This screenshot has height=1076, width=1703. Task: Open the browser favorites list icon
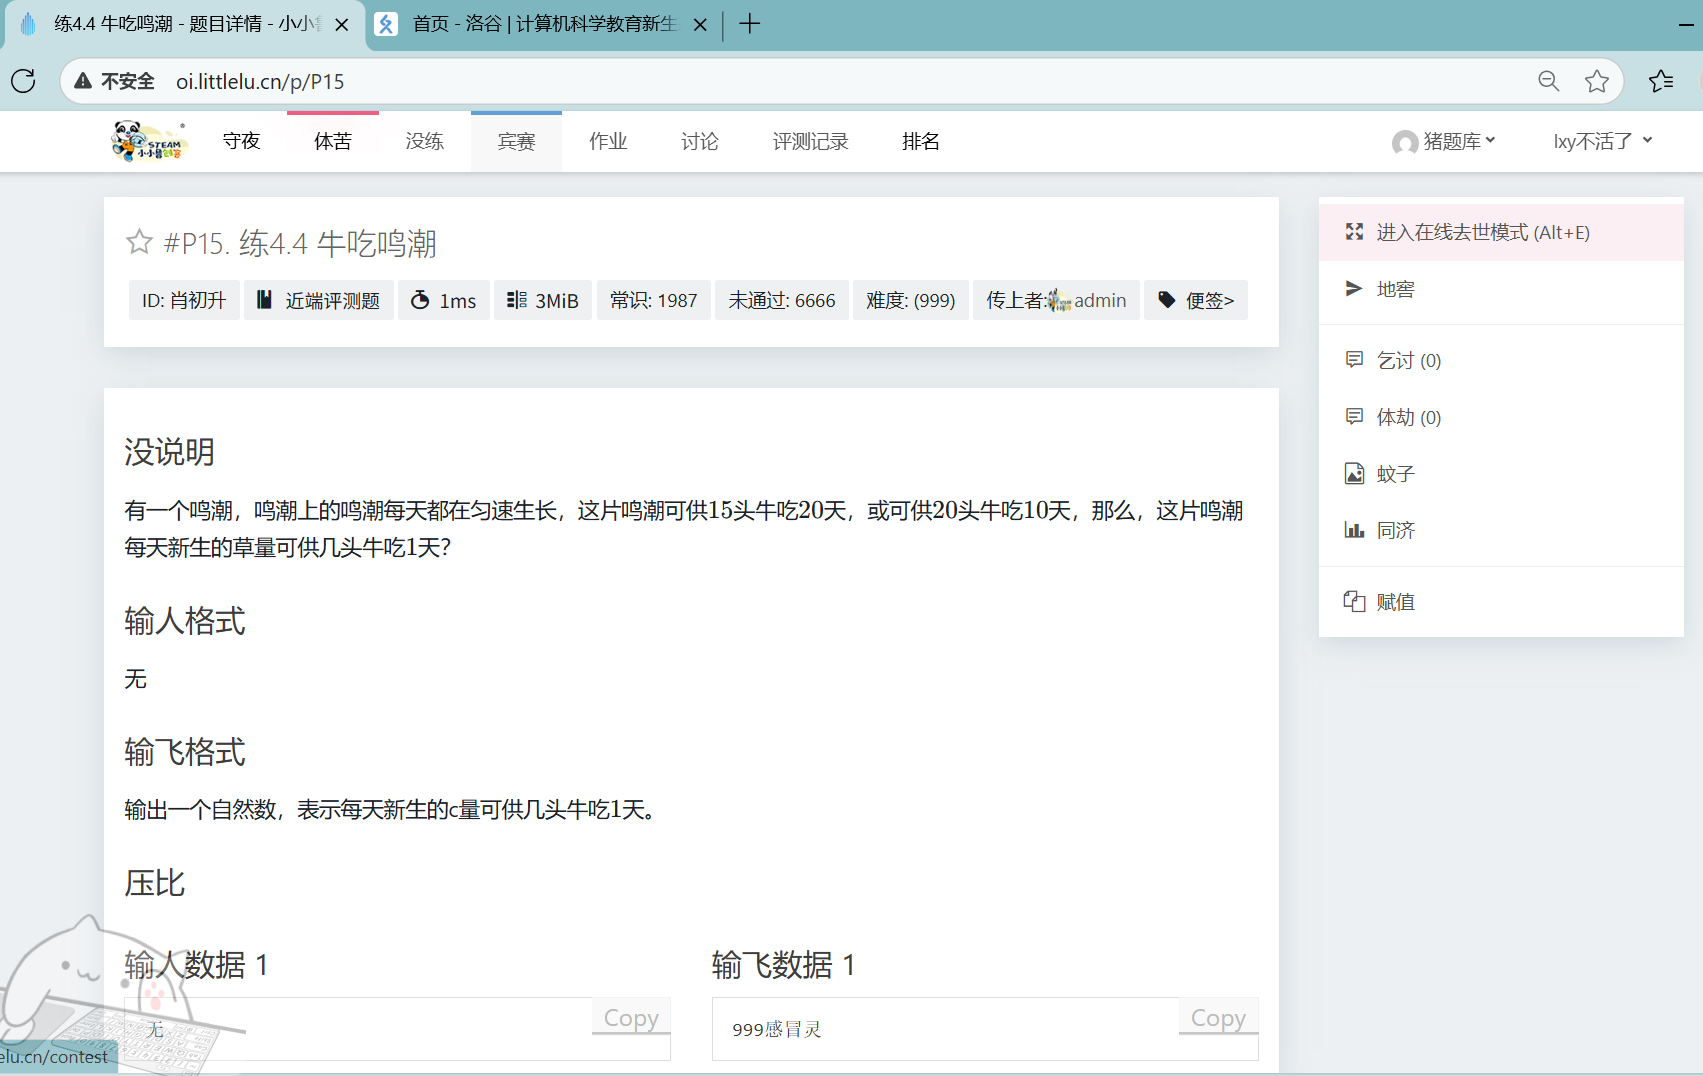[x=1661, y=81]
